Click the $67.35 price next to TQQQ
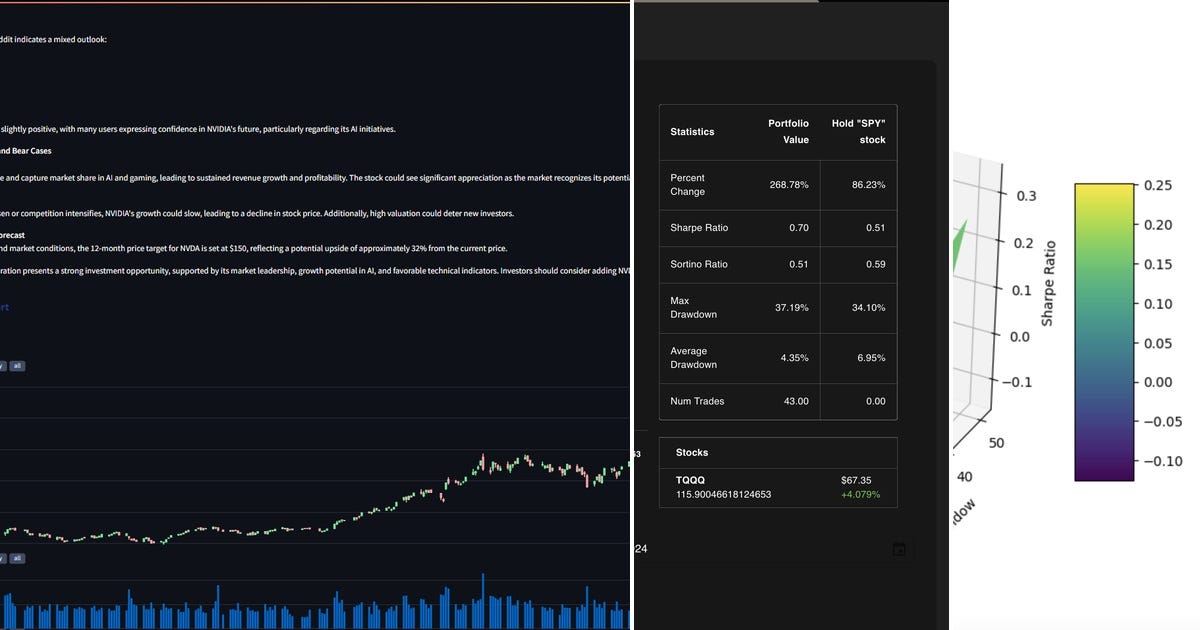Image resolution: width=1200 pixels, height=630 pixels. 856,480
